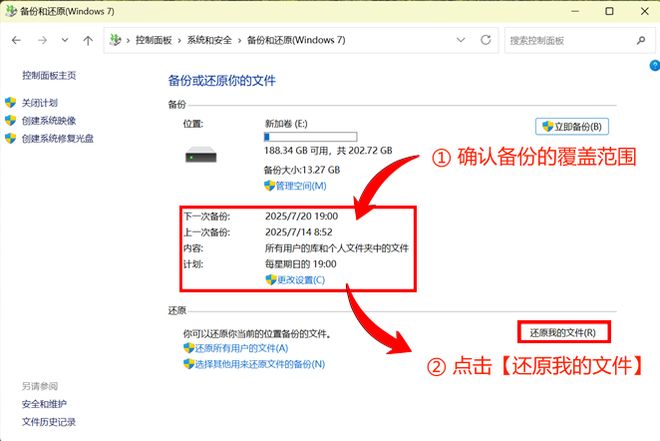This screenshot has width=660, height=441.
Task: Open help via the blue question icon
Action: click(655, 66)
